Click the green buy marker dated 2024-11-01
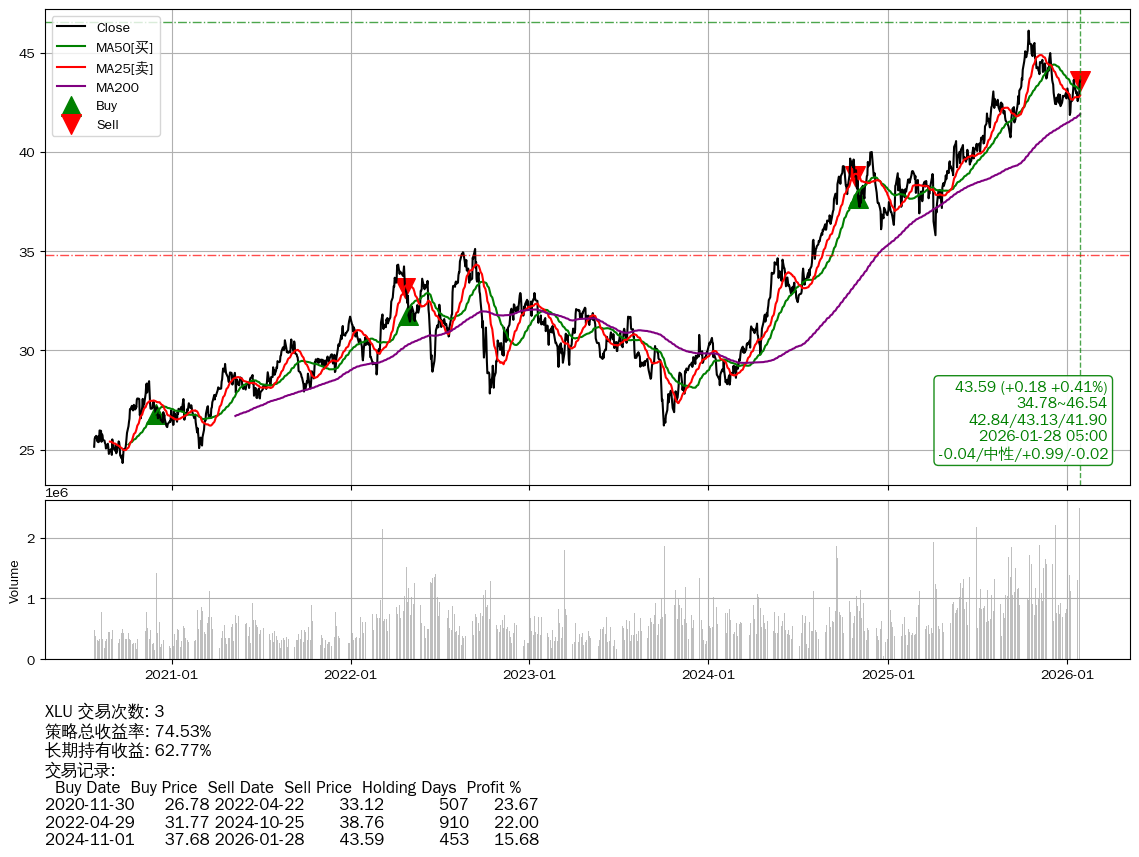1139x857 pixels. 858,198
